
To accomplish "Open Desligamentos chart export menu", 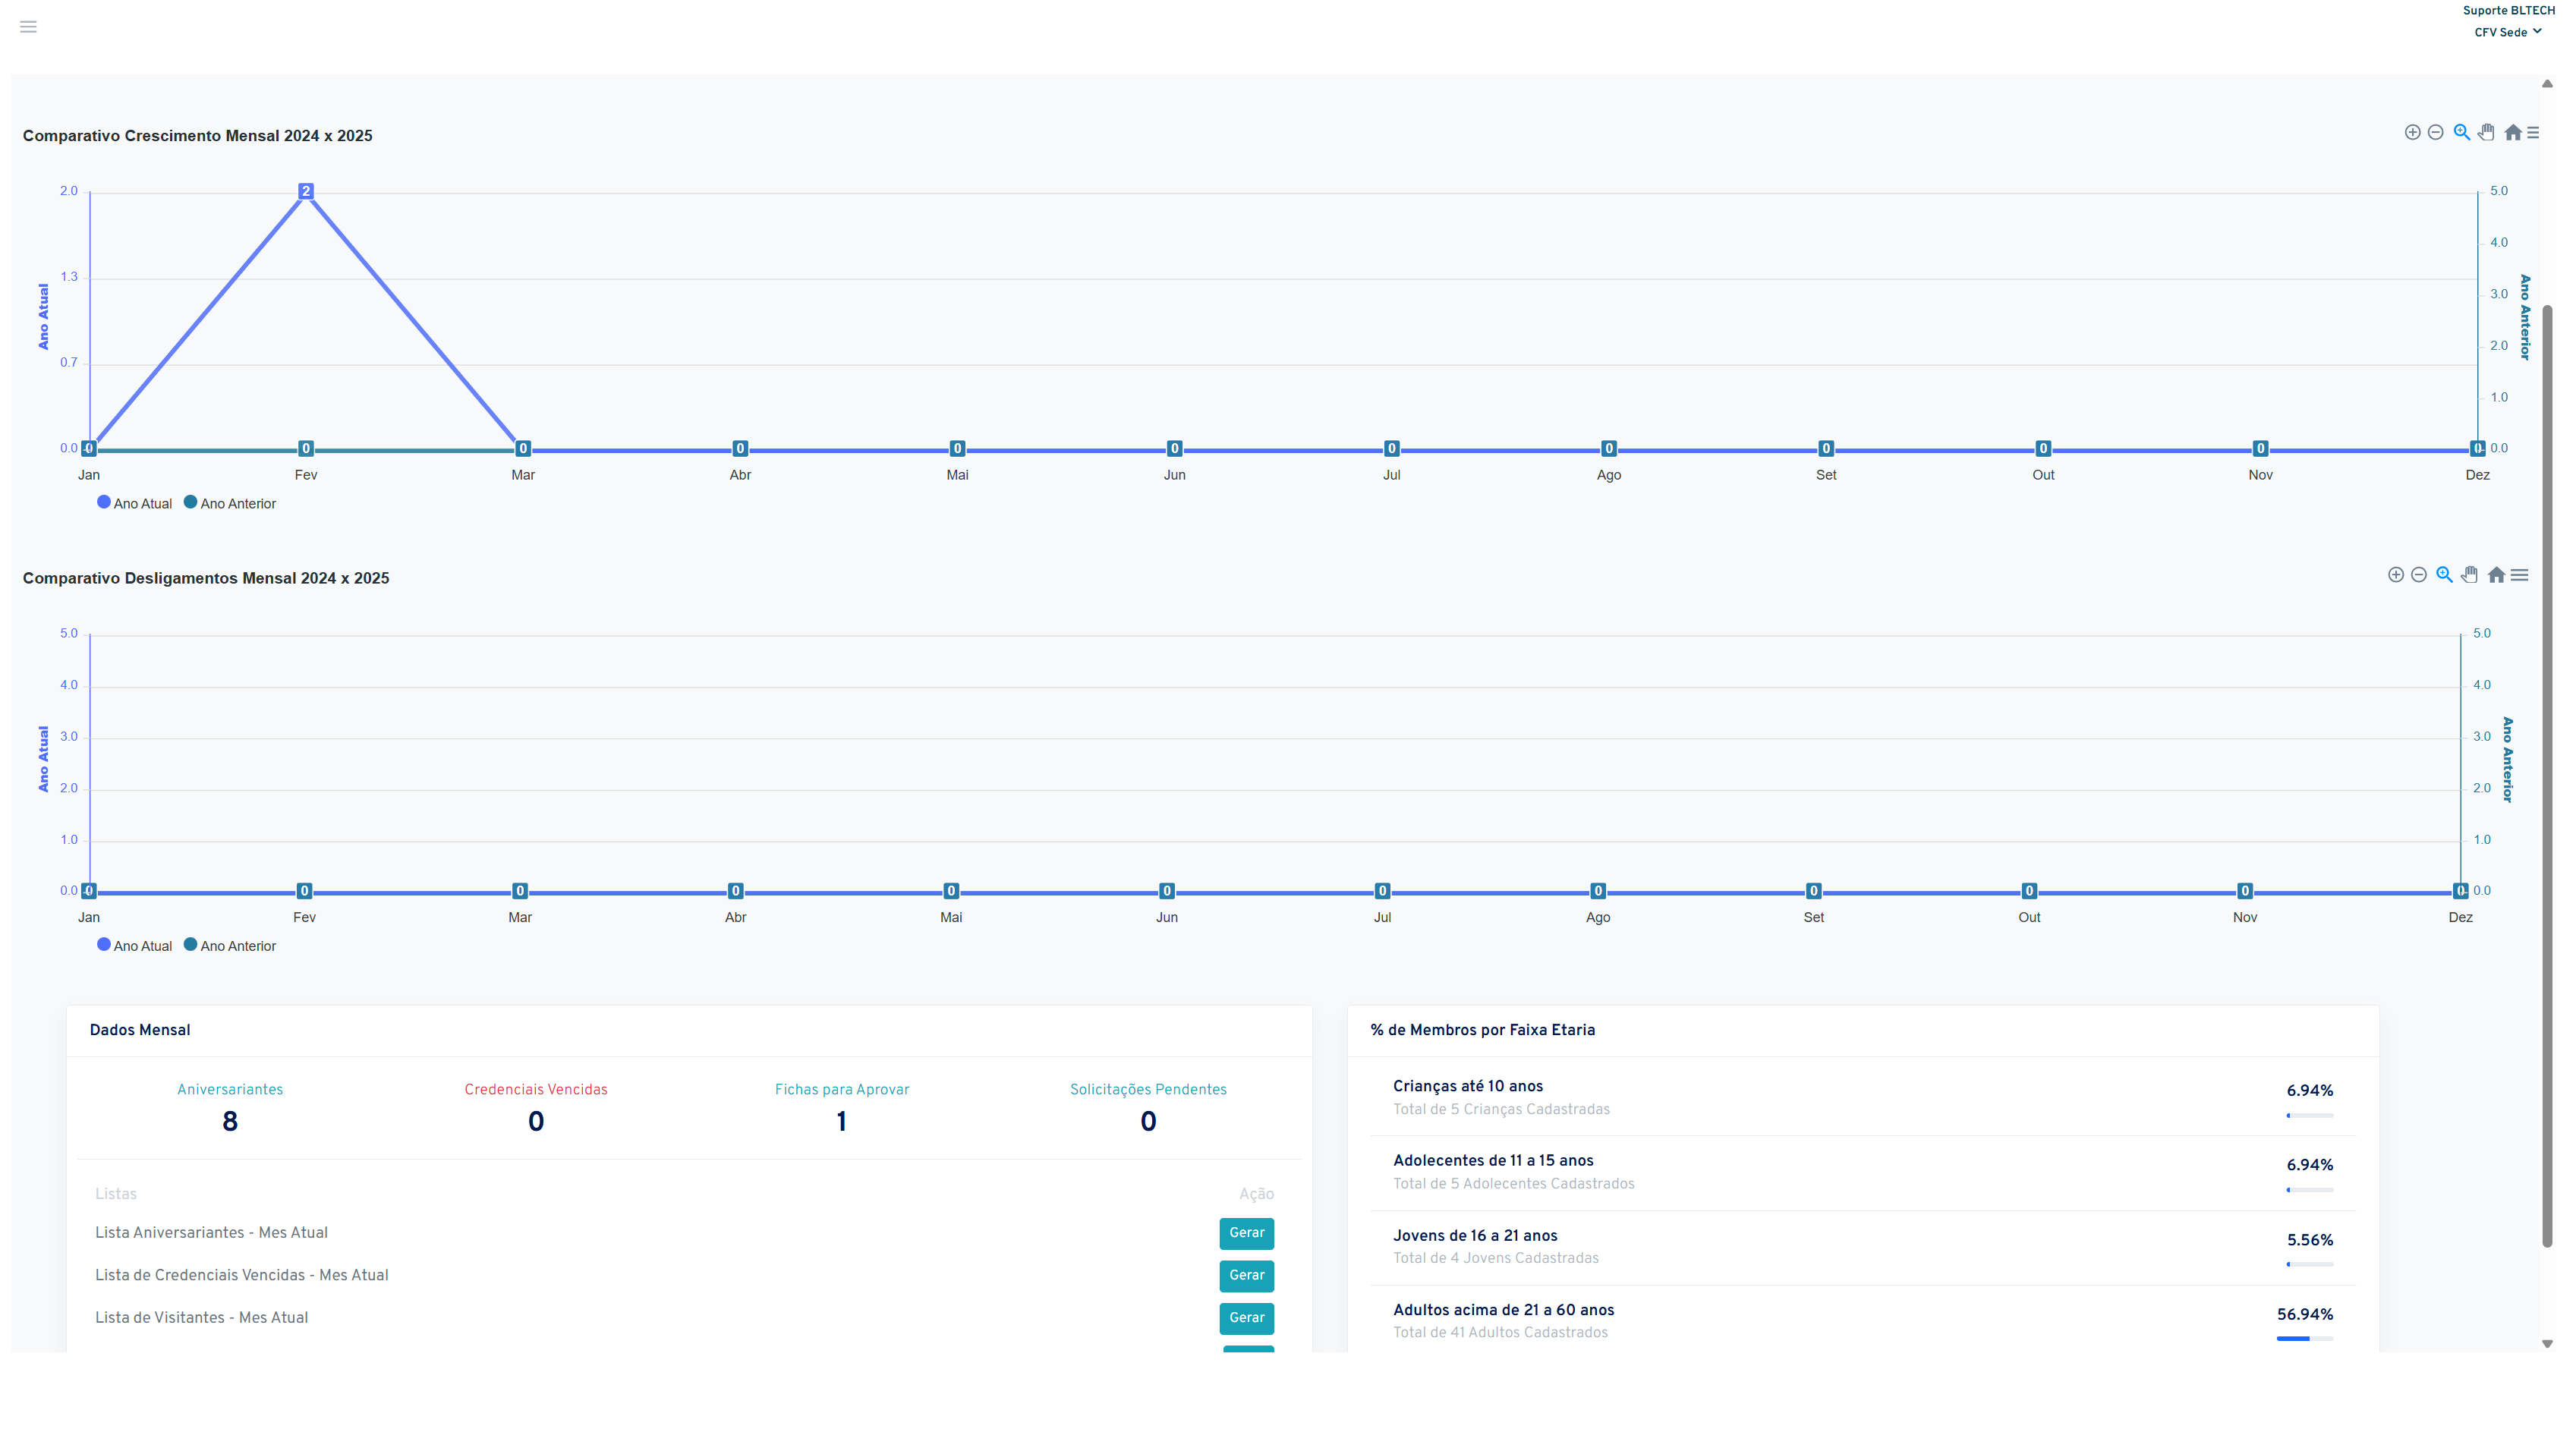I will 2519,575.
